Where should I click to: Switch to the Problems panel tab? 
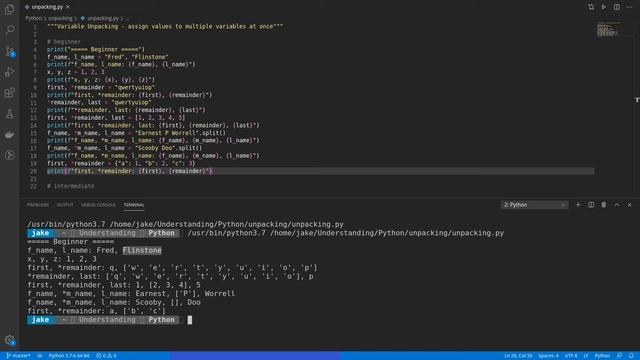[x=38, y=205]
